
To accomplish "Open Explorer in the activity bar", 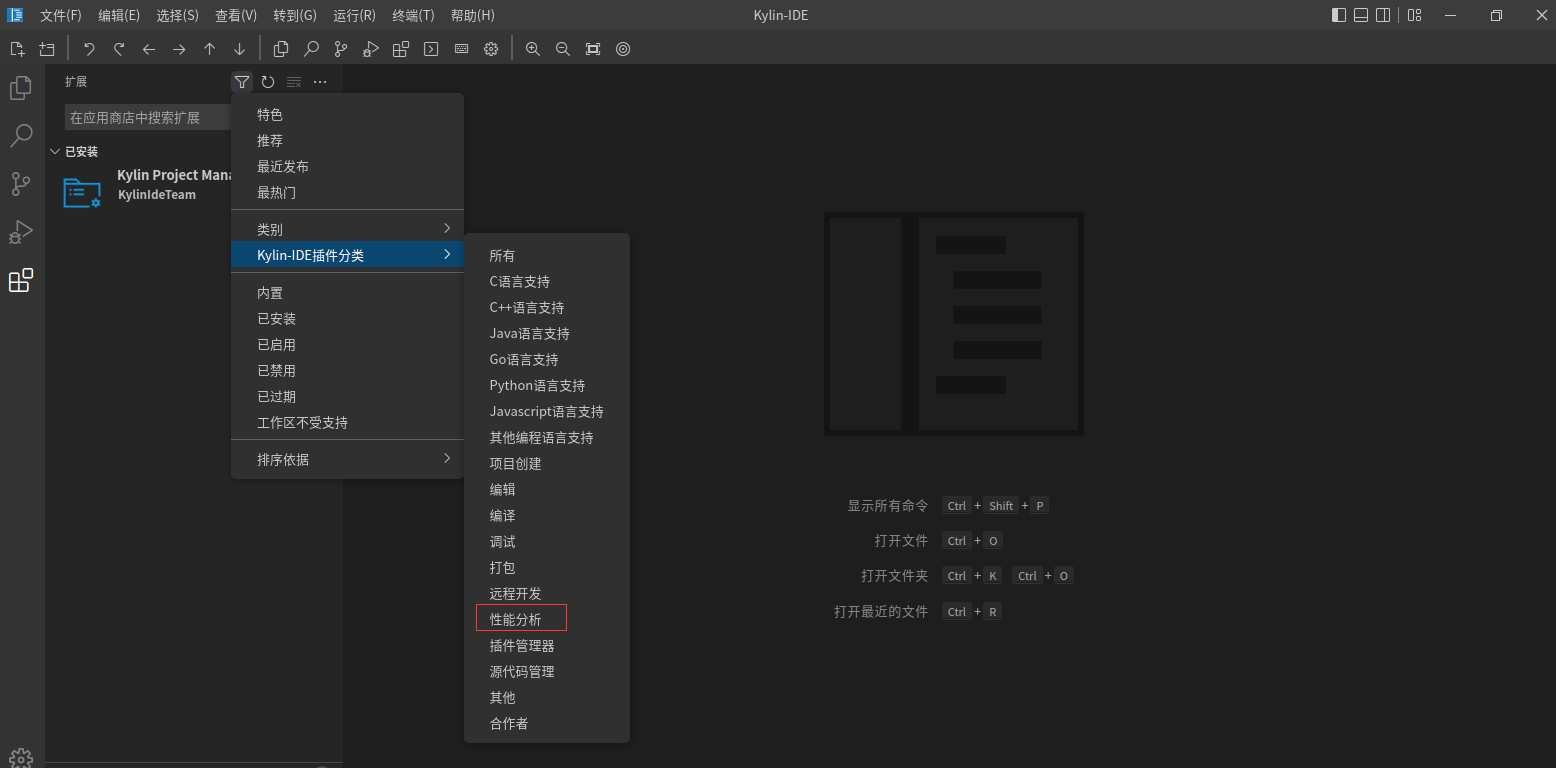I will point(21,89).
